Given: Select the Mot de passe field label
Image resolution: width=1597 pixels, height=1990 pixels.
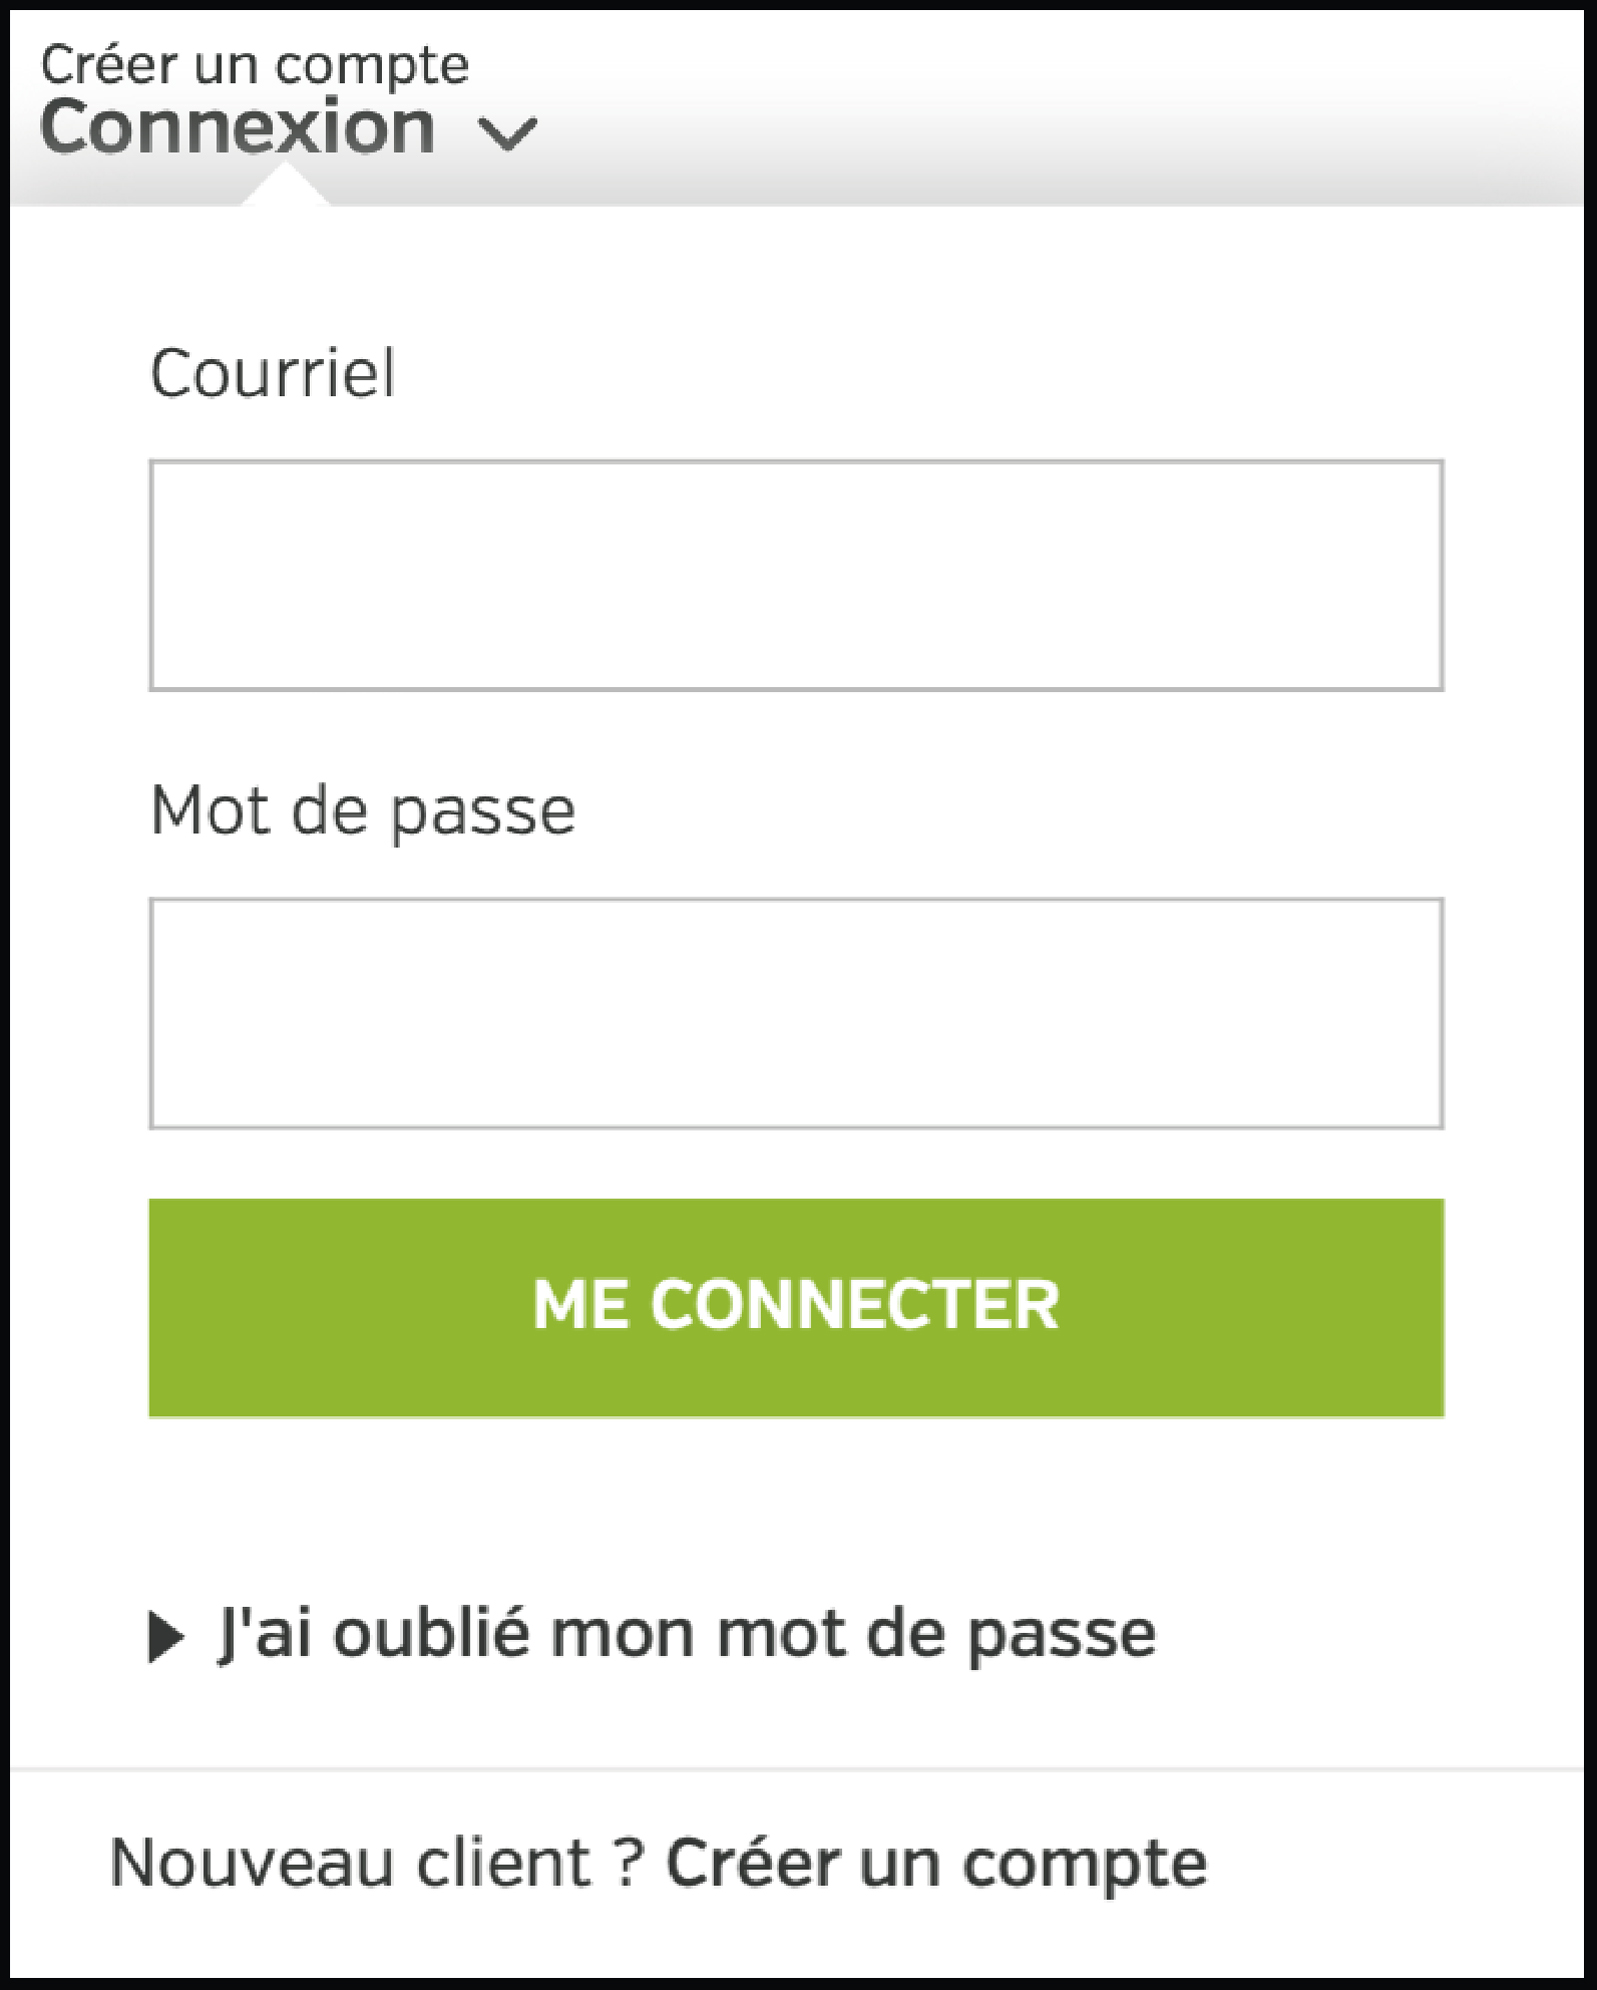Looking at the screenshot, I should [362, 812].
